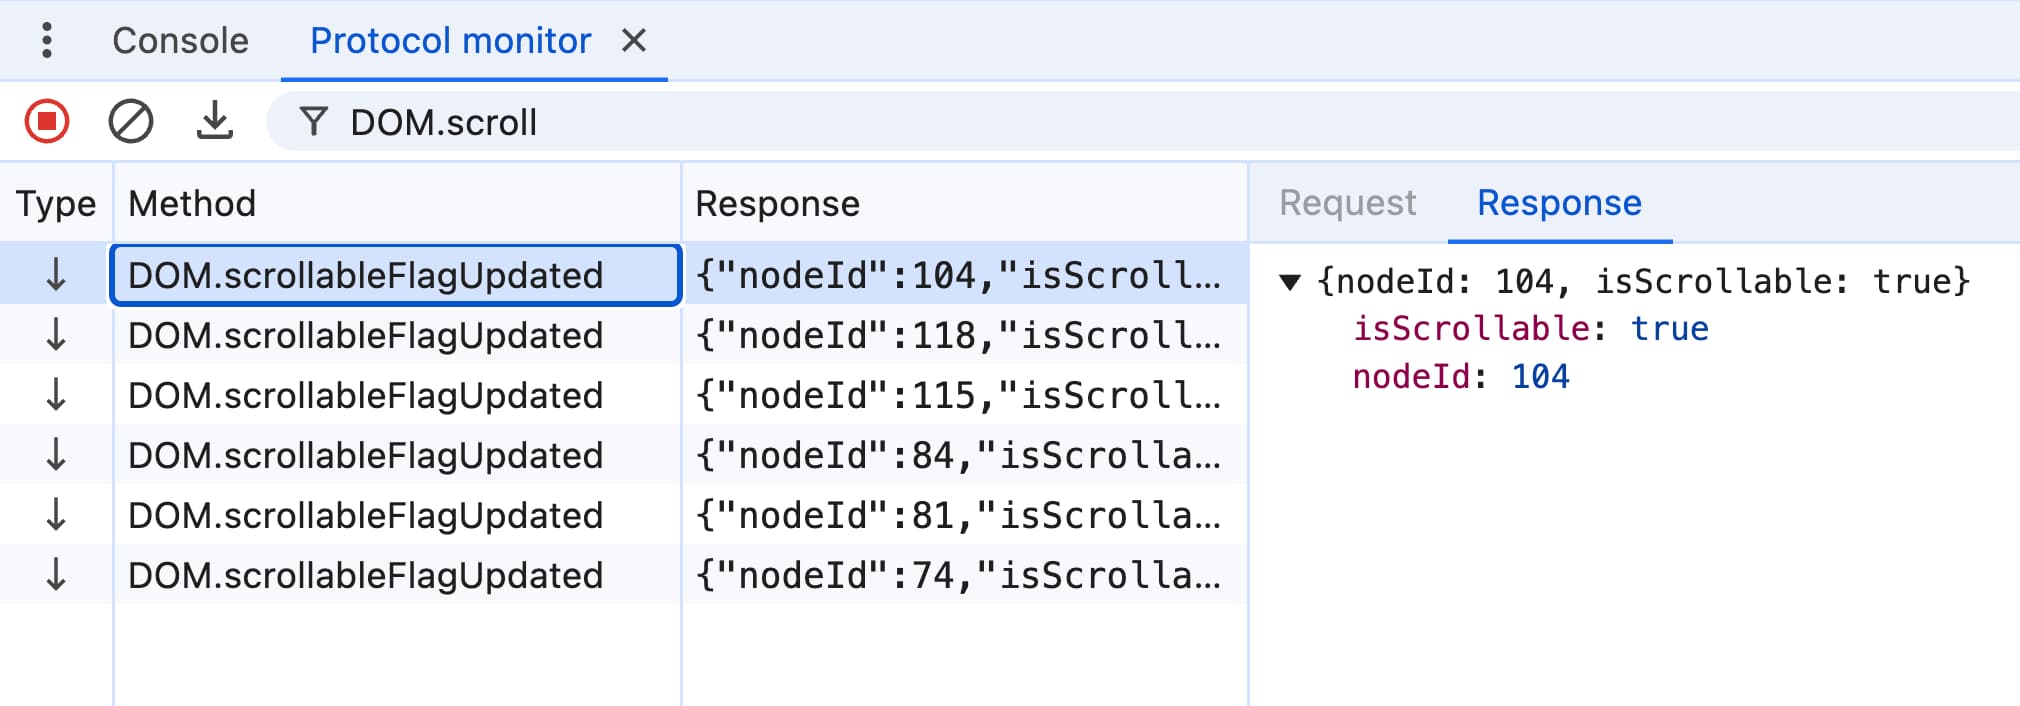Switch to the Console tab
Image resolution: width=2020 pixels, height=706 pixels.
point(180,40)
